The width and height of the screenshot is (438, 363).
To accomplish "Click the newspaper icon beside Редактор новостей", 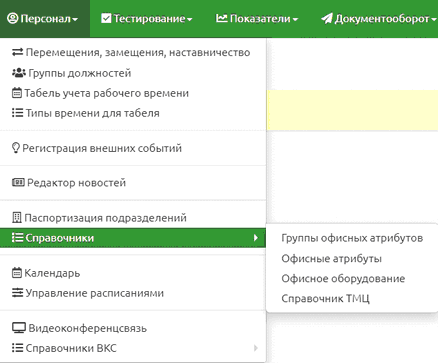I will pyautogui.click(x=18, y=182).
